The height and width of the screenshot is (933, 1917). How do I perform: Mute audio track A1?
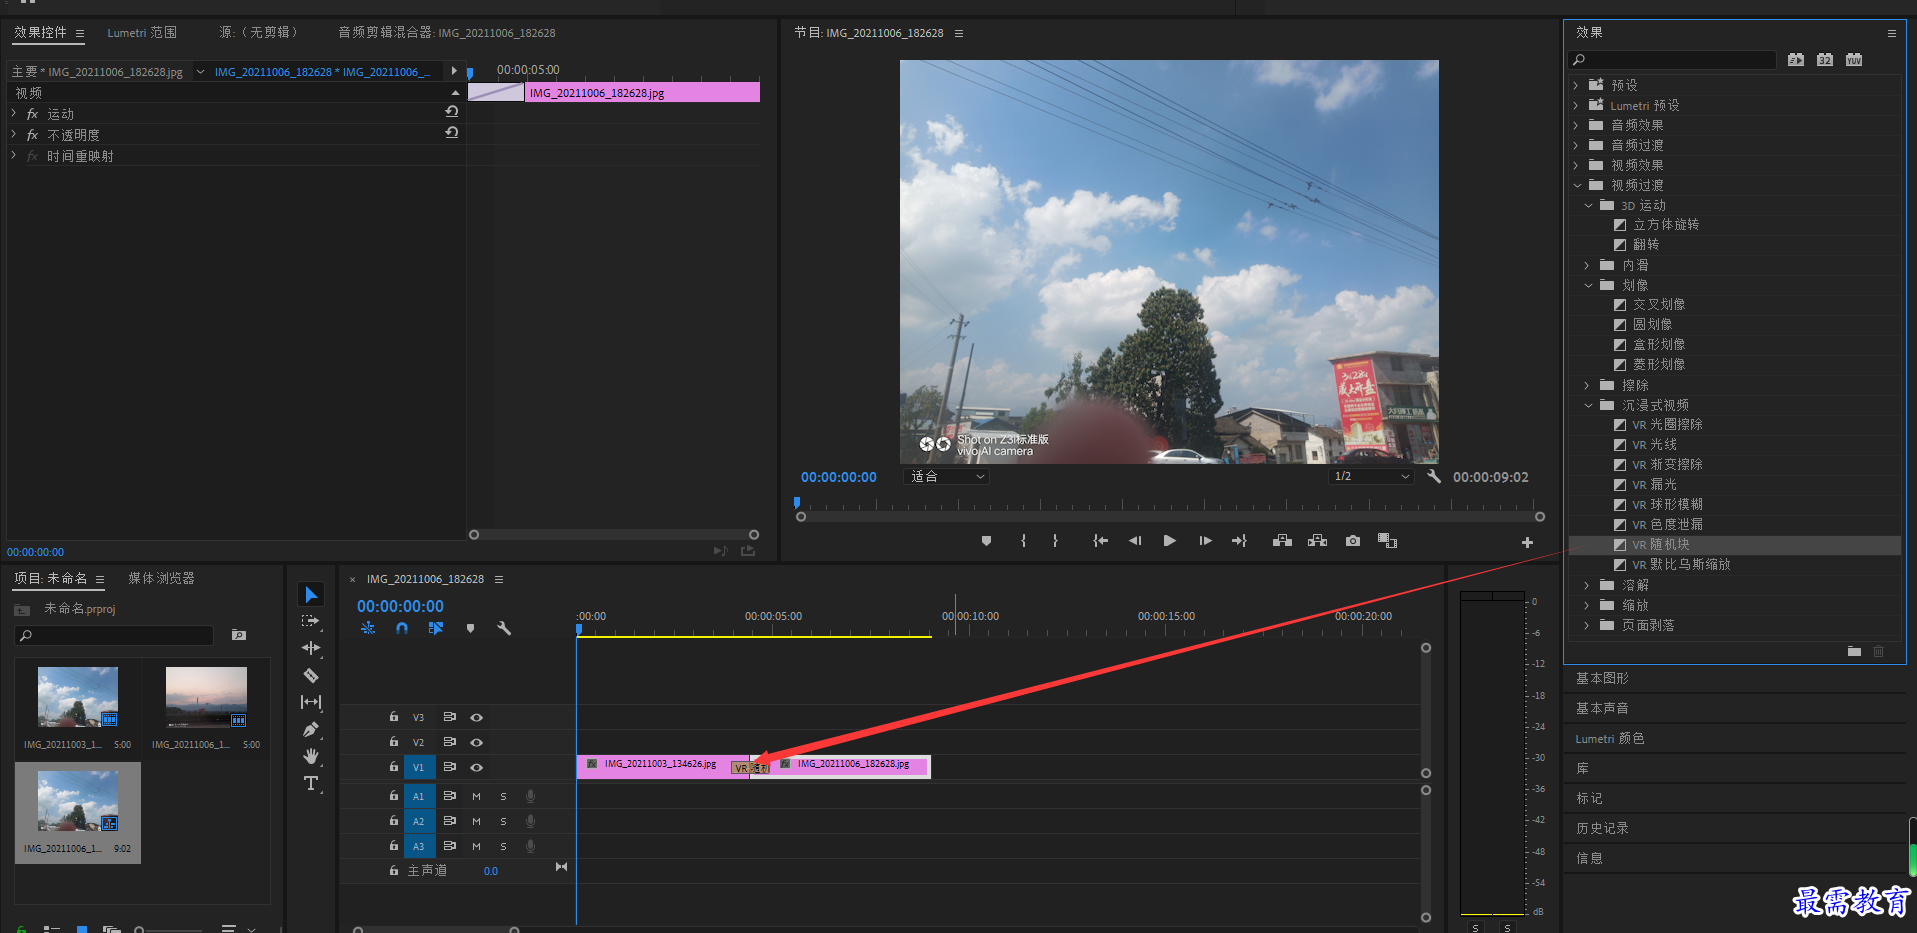(476, 796)
